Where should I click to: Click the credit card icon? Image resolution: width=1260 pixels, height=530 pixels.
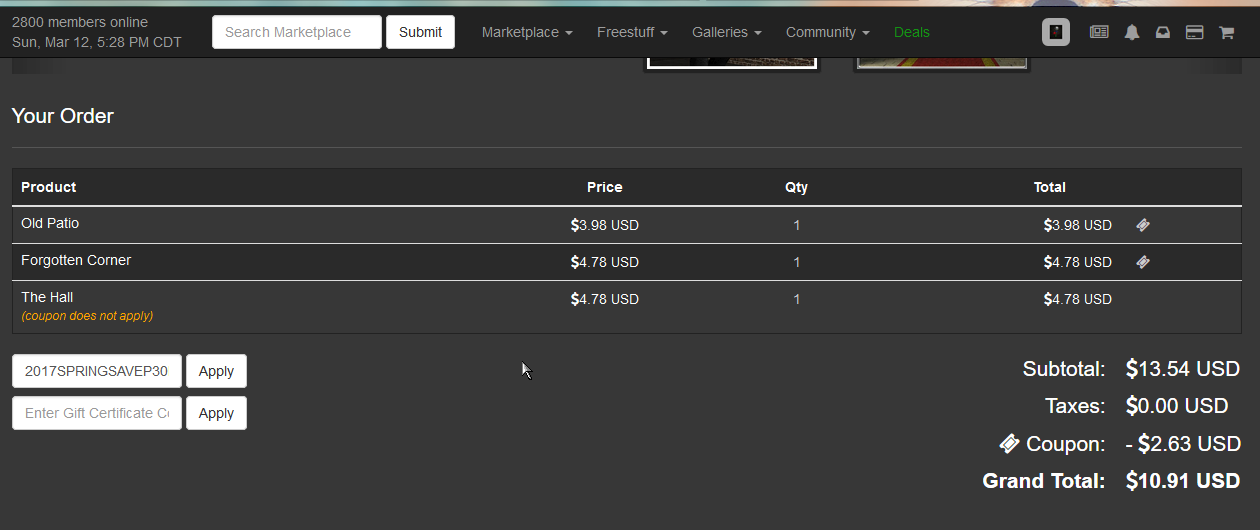[x=1194, y=32]
